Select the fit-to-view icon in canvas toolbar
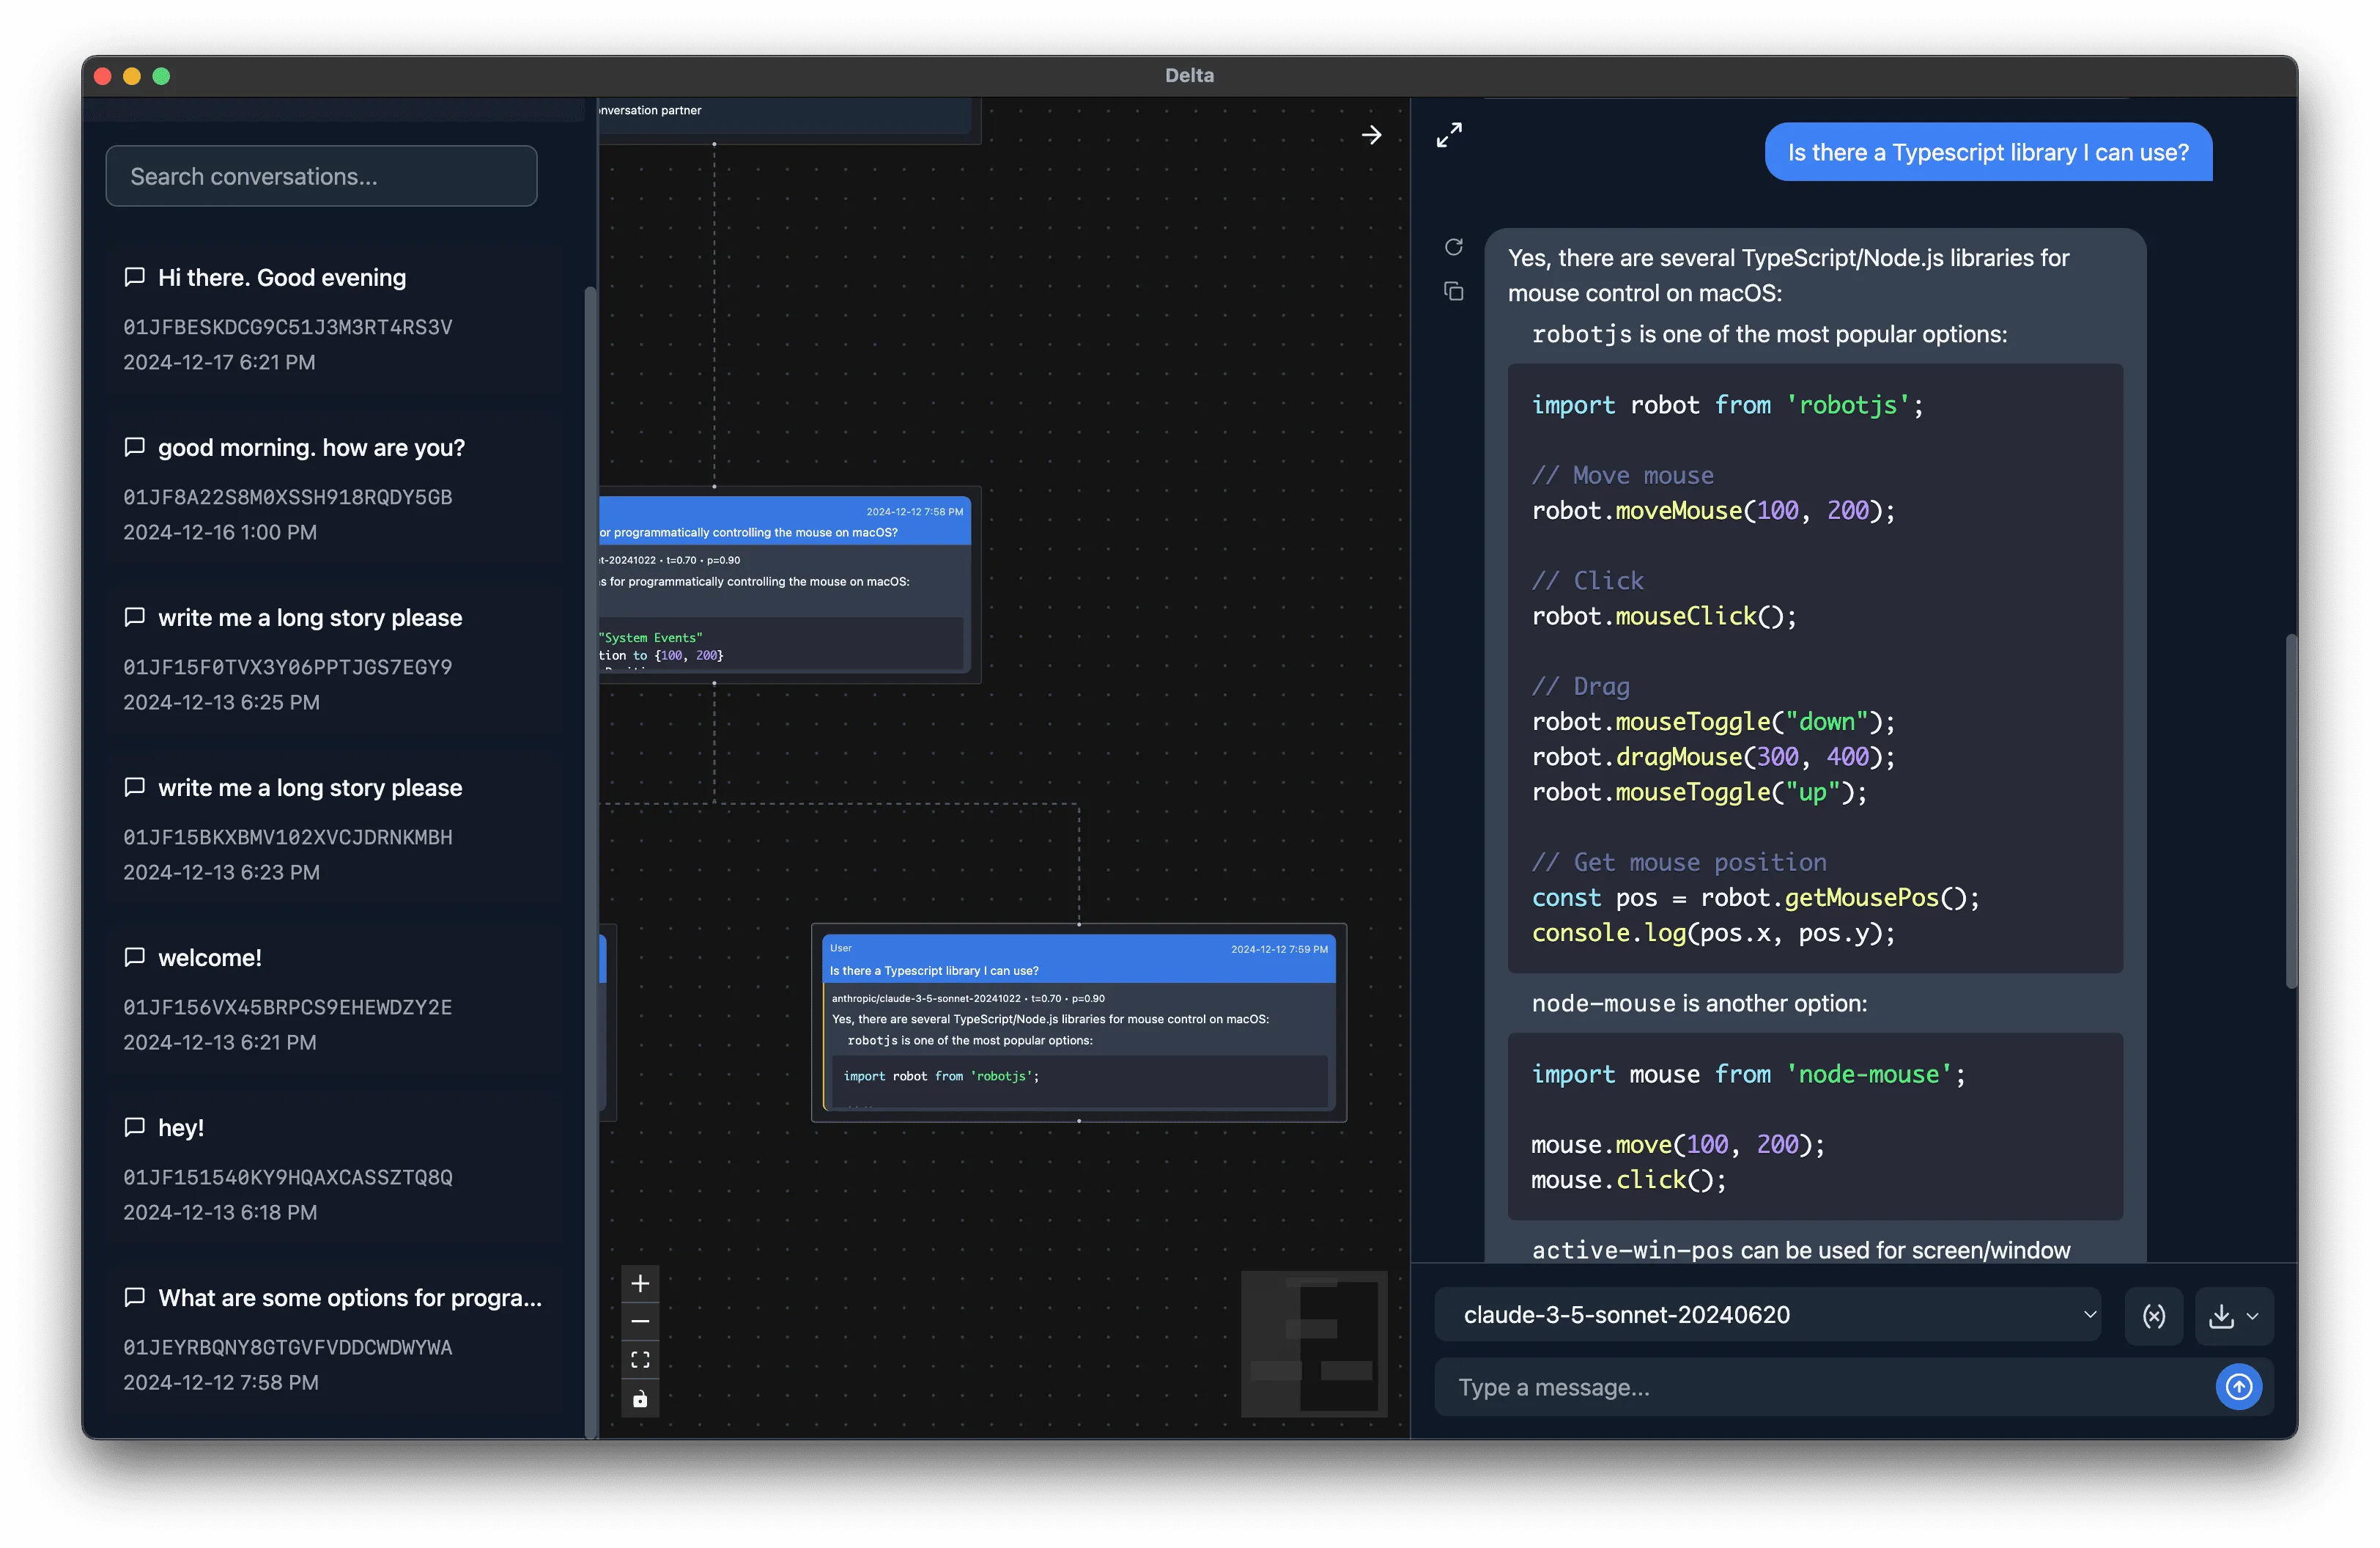Viewport: 2380px width, 1548px height. (x=640, y=1359)
